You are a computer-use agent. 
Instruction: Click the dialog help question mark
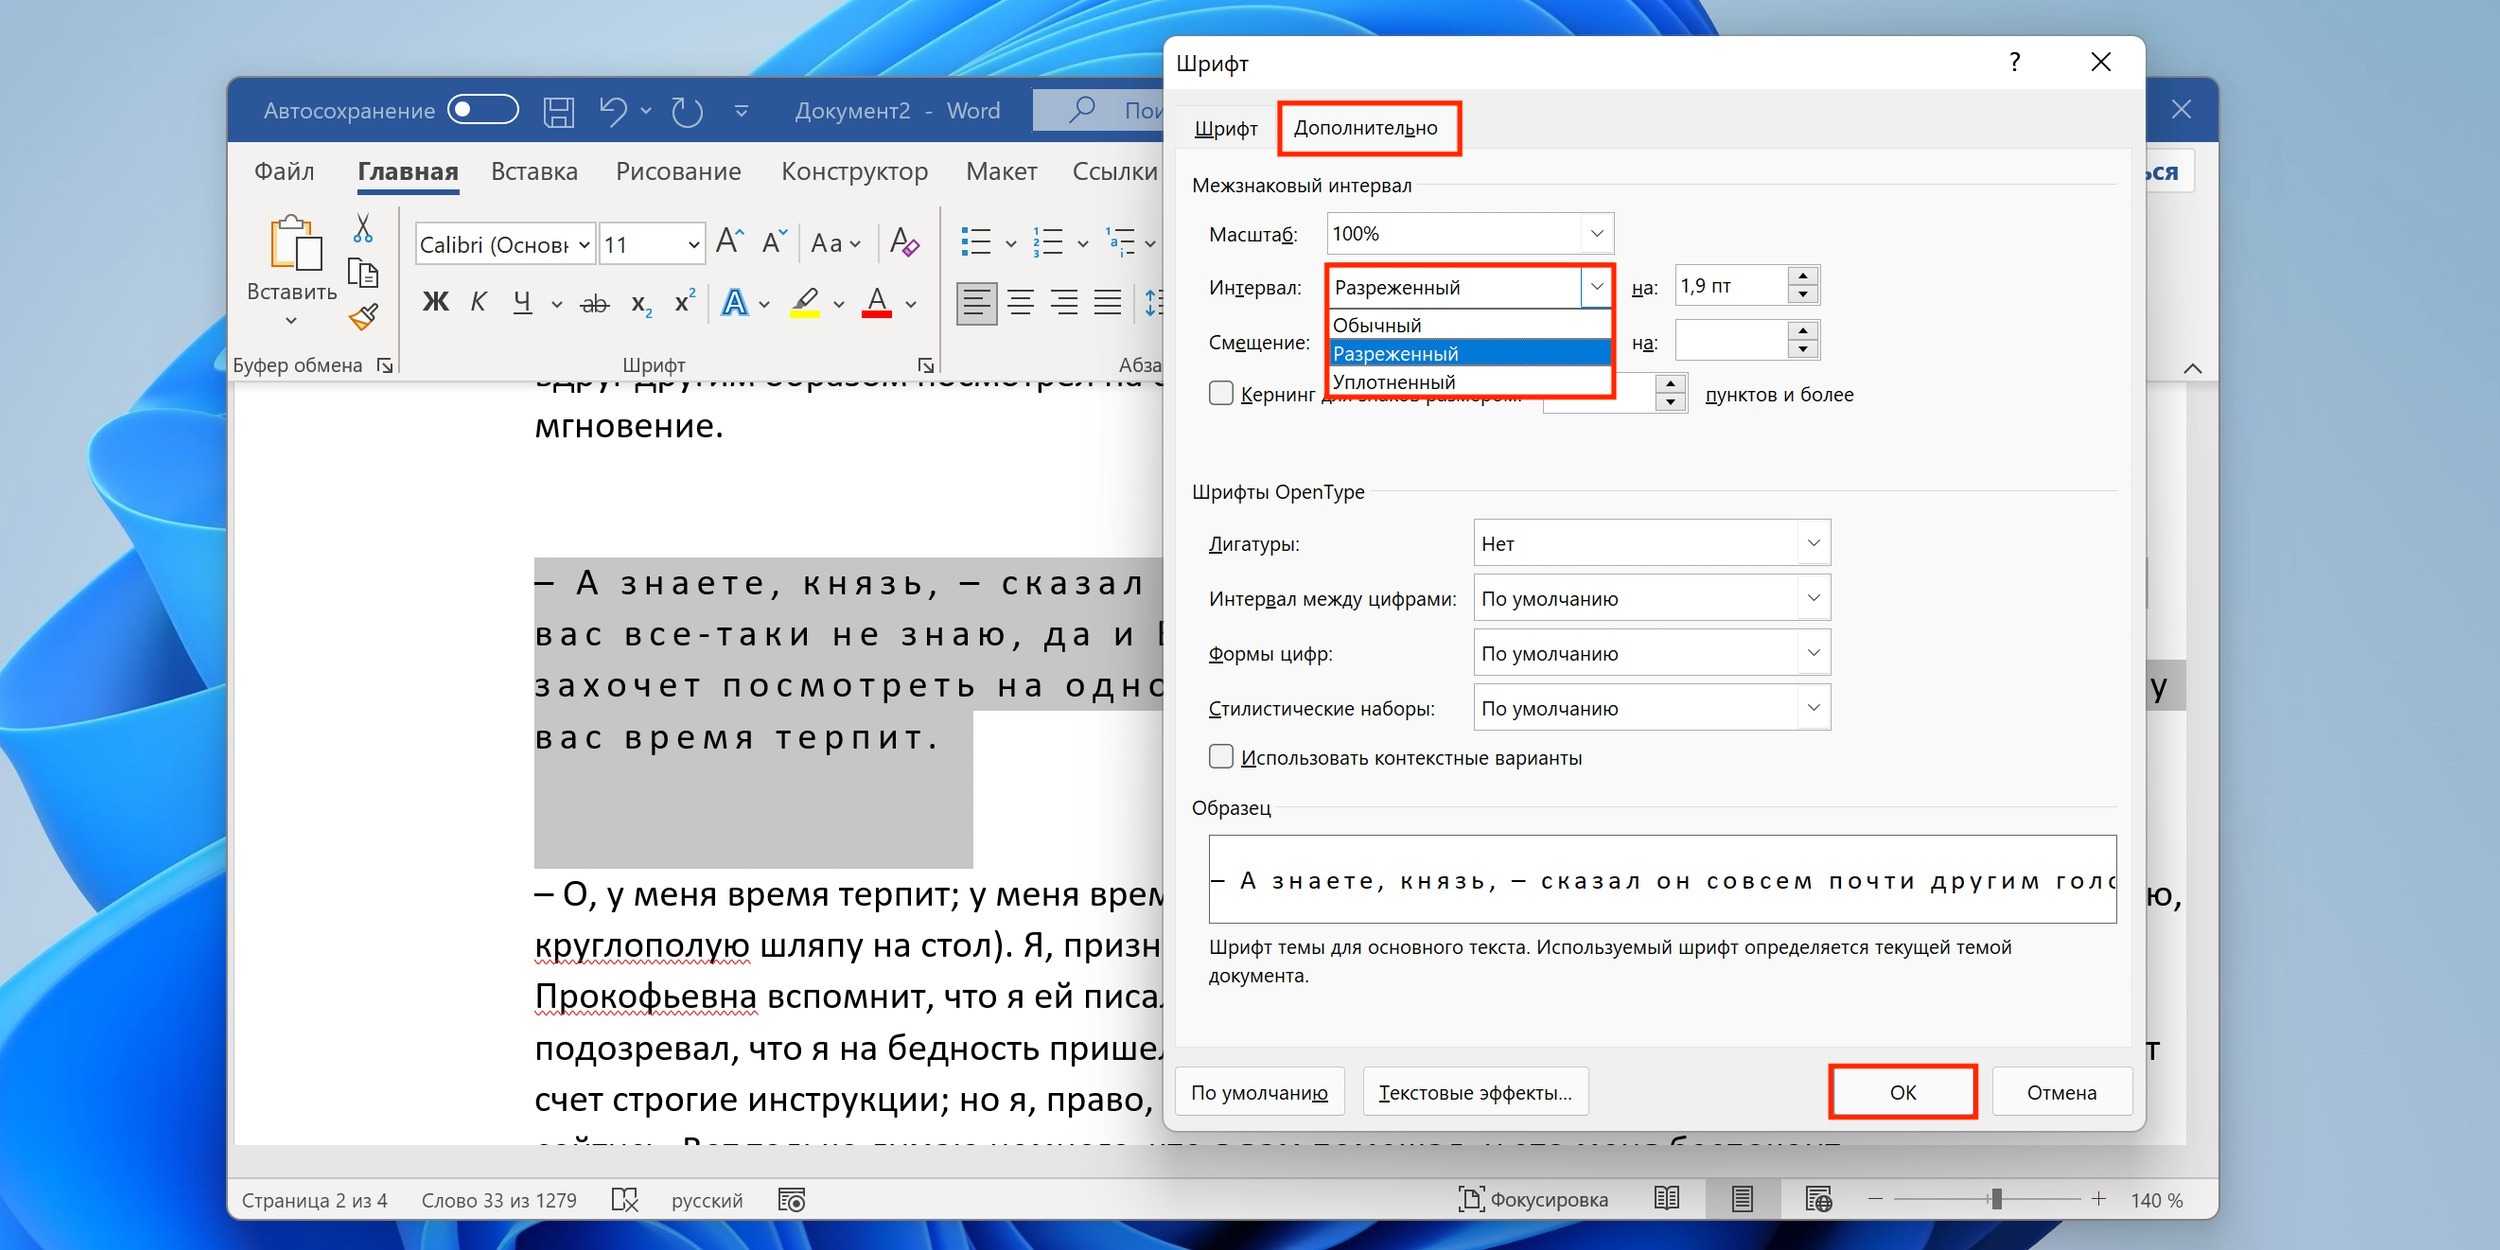2015,62
